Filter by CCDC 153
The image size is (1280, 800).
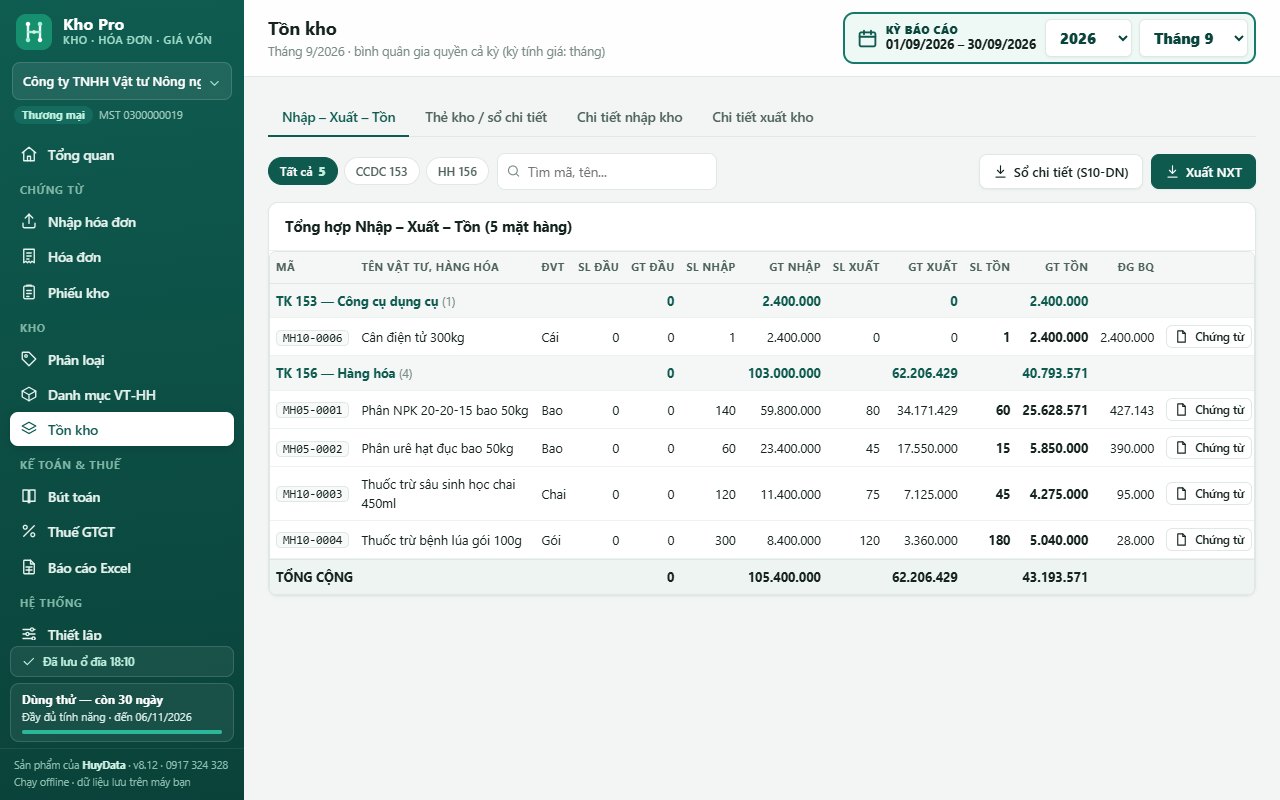(382, 171)
